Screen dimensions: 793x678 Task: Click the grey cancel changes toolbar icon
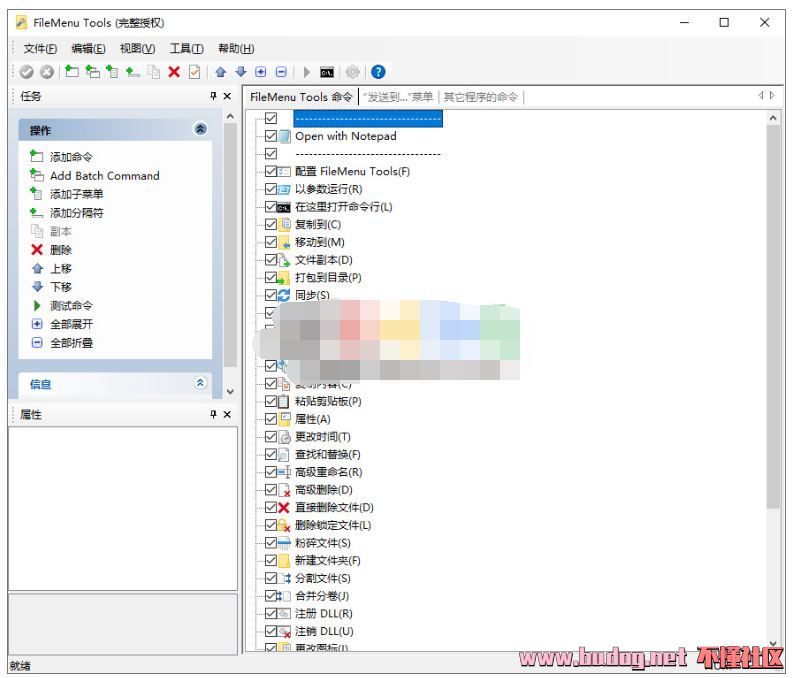pyautogui.click(x=47, y=72)
